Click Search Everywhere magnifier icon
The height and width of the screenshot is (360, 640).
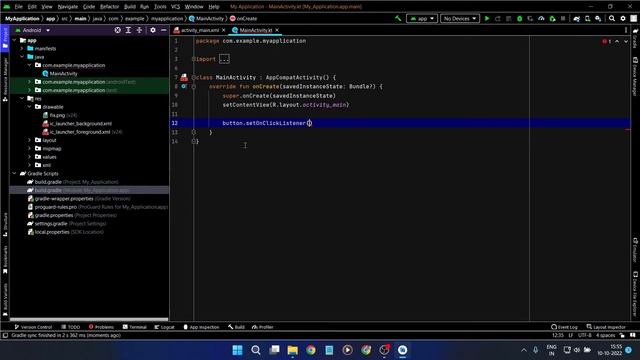tap(612, 18)
